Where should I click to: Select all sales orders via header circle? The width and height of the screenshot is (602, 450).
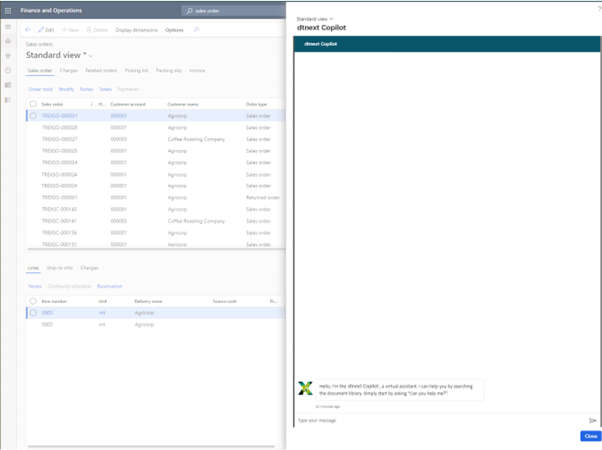coord(33,104)
